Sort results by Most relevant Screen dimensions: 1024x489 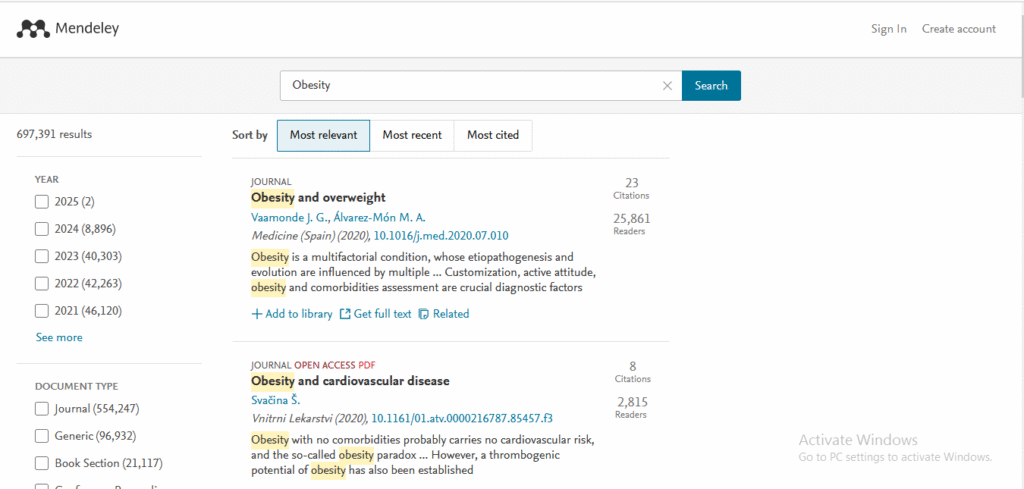coord(323,136)
